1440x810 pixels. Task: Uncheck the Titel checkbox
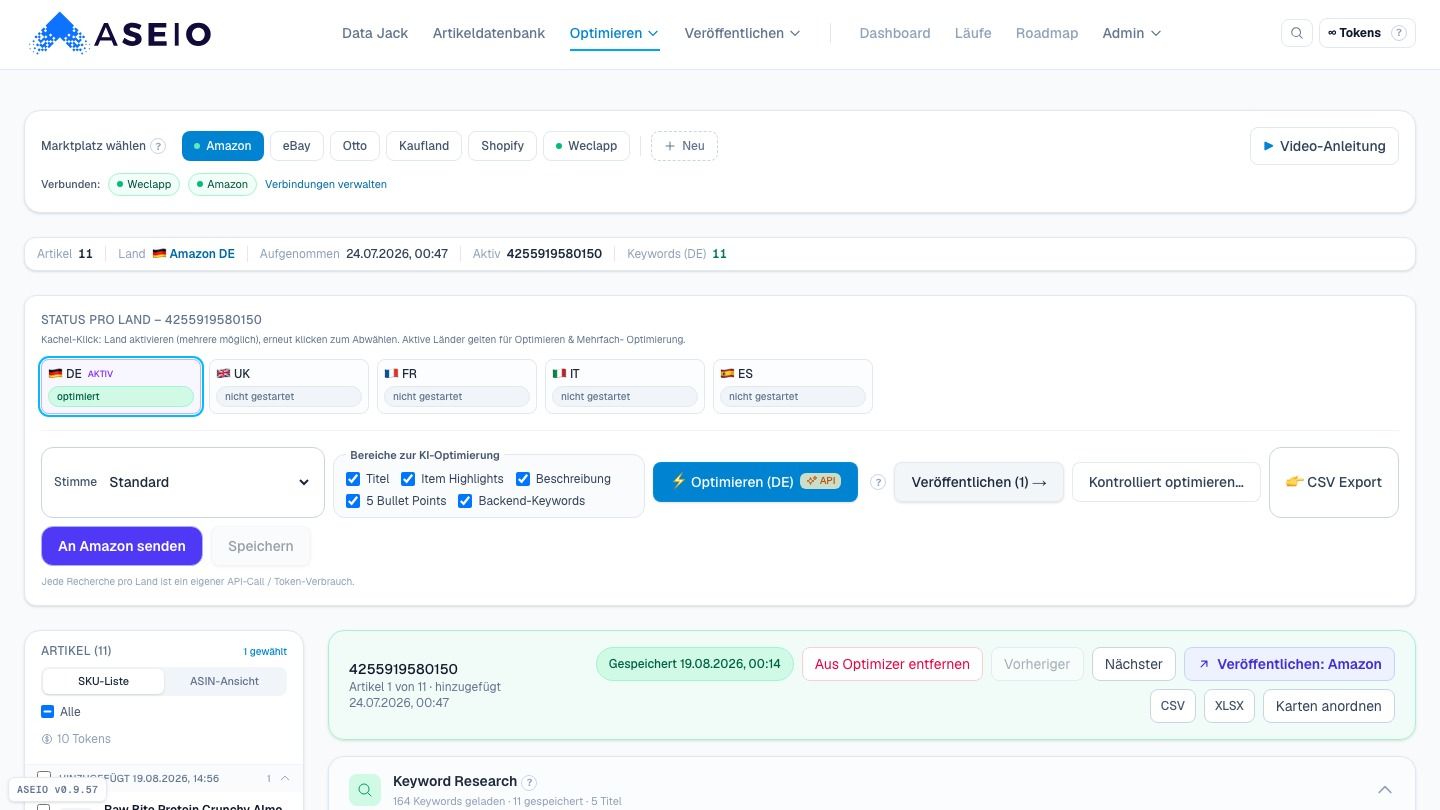(x=353, y=479)
